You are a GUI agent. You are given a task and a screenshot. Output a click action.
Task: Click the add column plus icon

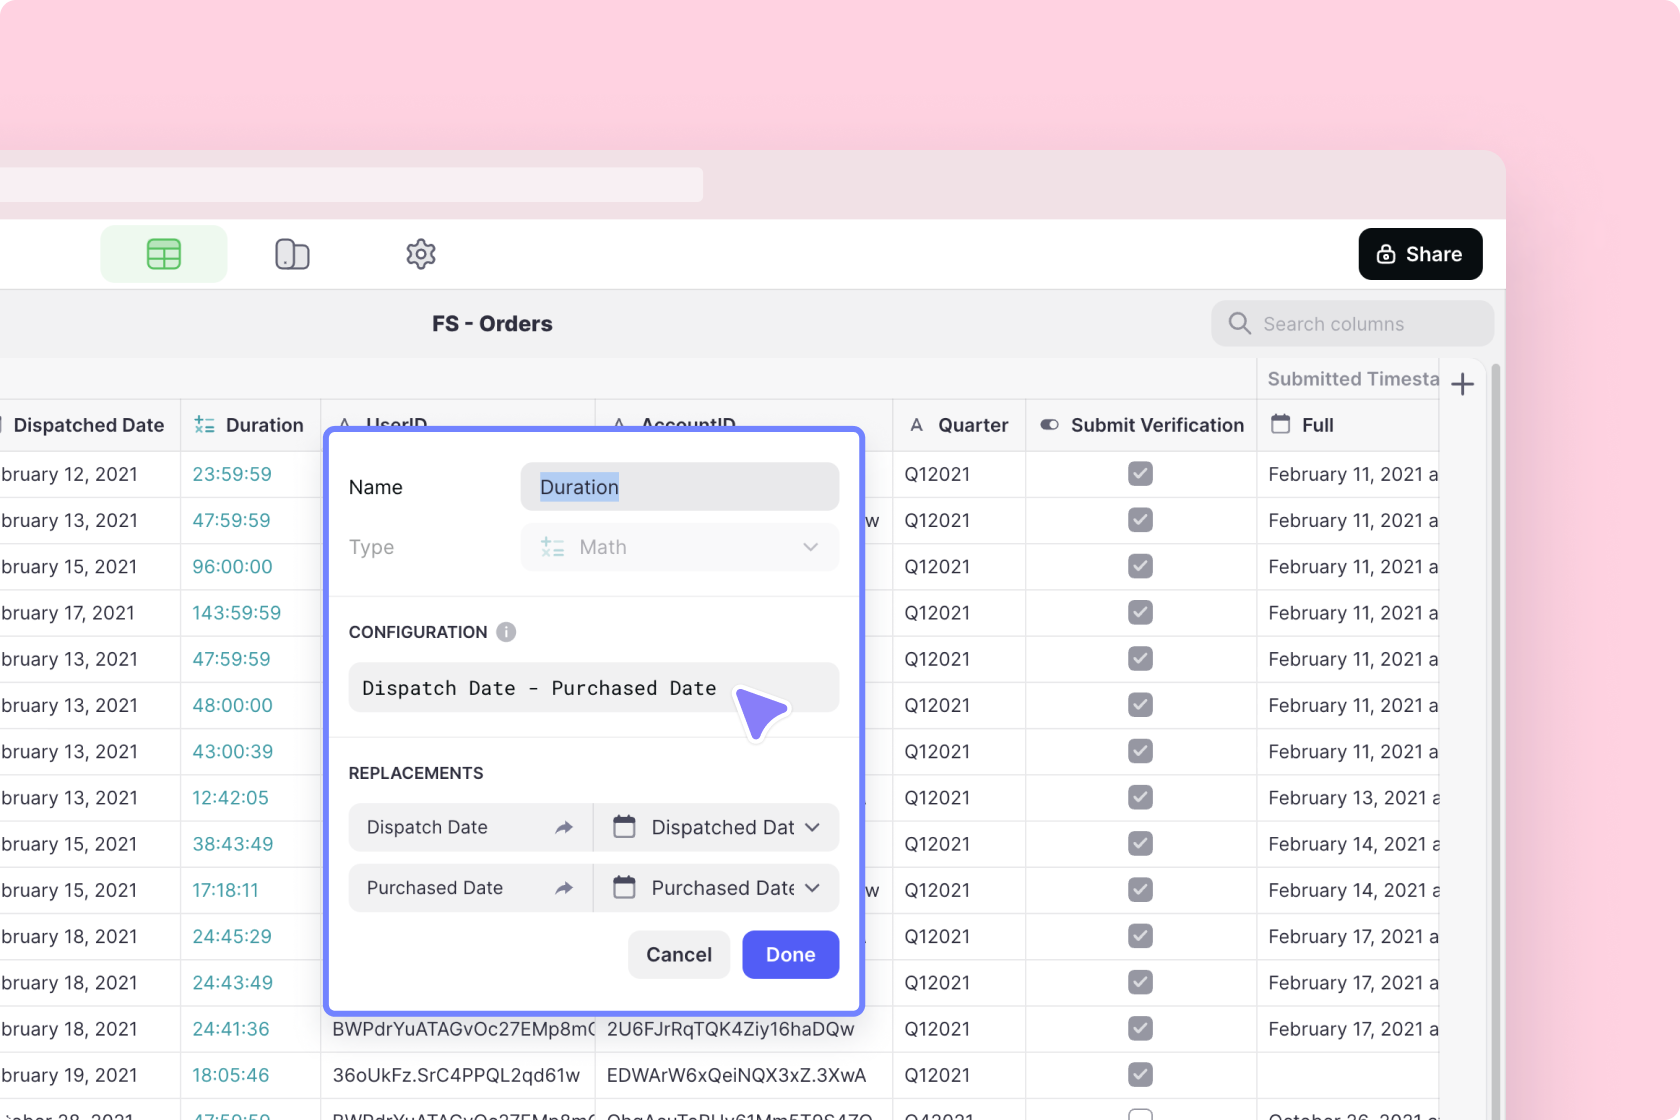(x=1462, y=384)
